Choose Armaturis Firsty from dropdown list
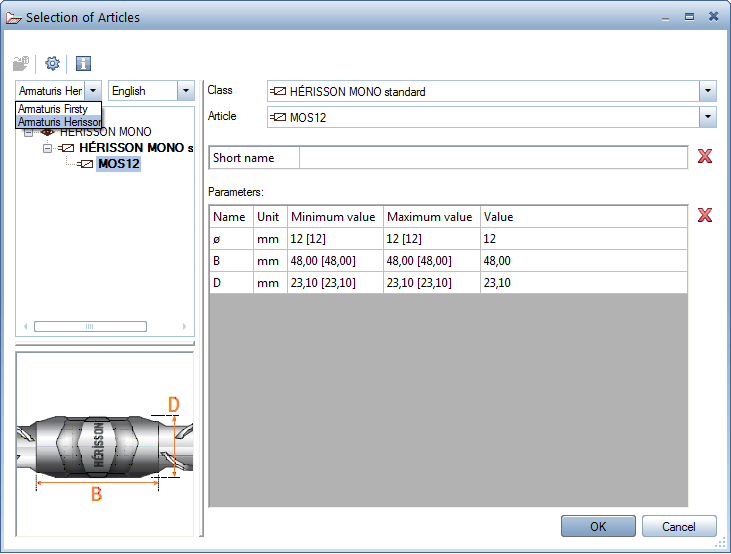The width and height of the screenshot is (731, 554). (x=53, y=109)
